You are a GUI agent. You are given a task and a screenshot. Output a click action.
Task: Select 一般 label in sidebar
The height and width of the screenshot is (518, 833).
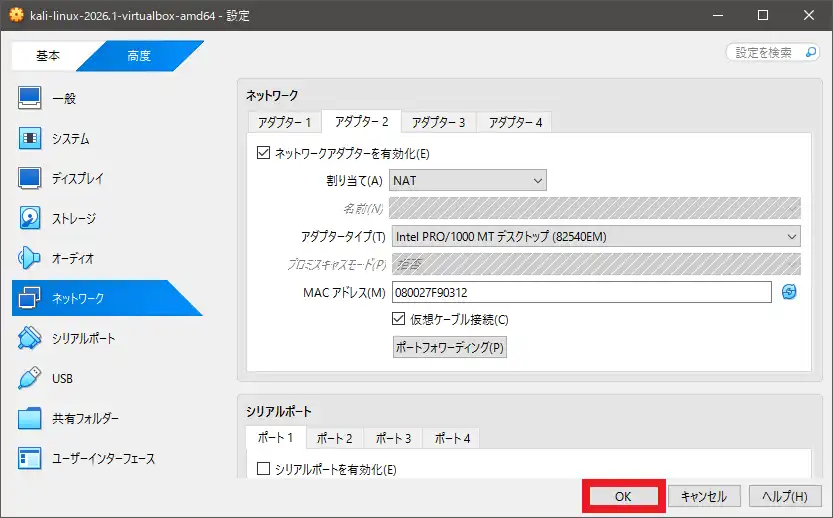click(x=64, y=98)
